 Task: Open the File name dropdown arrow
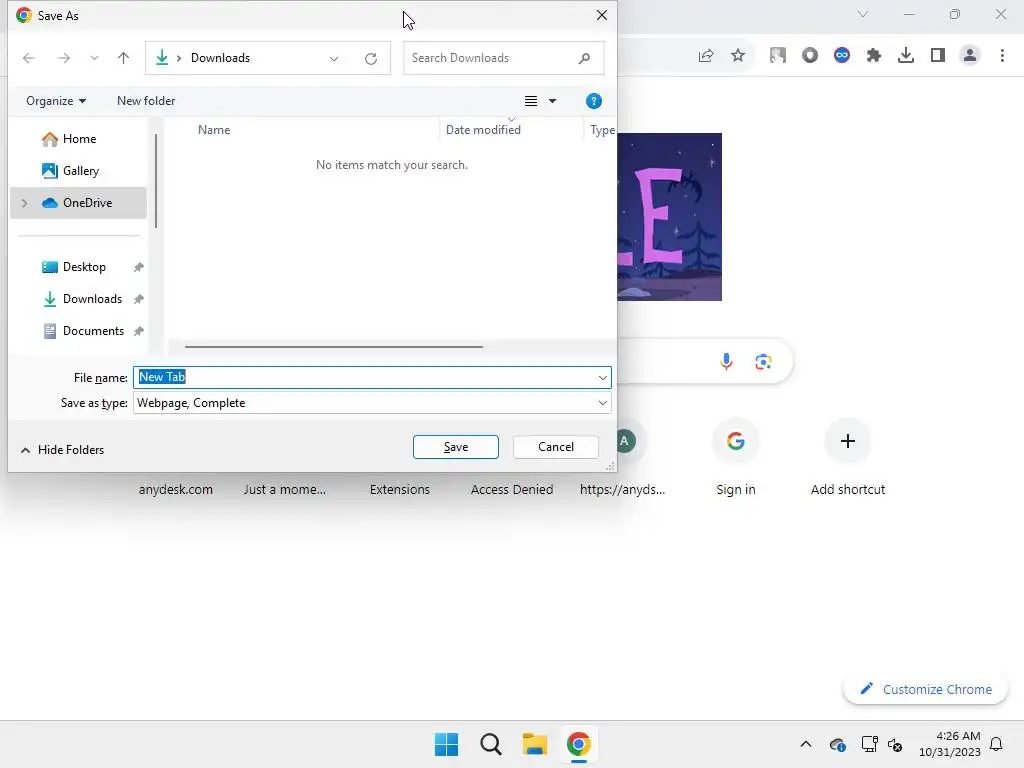click(602, 377)
